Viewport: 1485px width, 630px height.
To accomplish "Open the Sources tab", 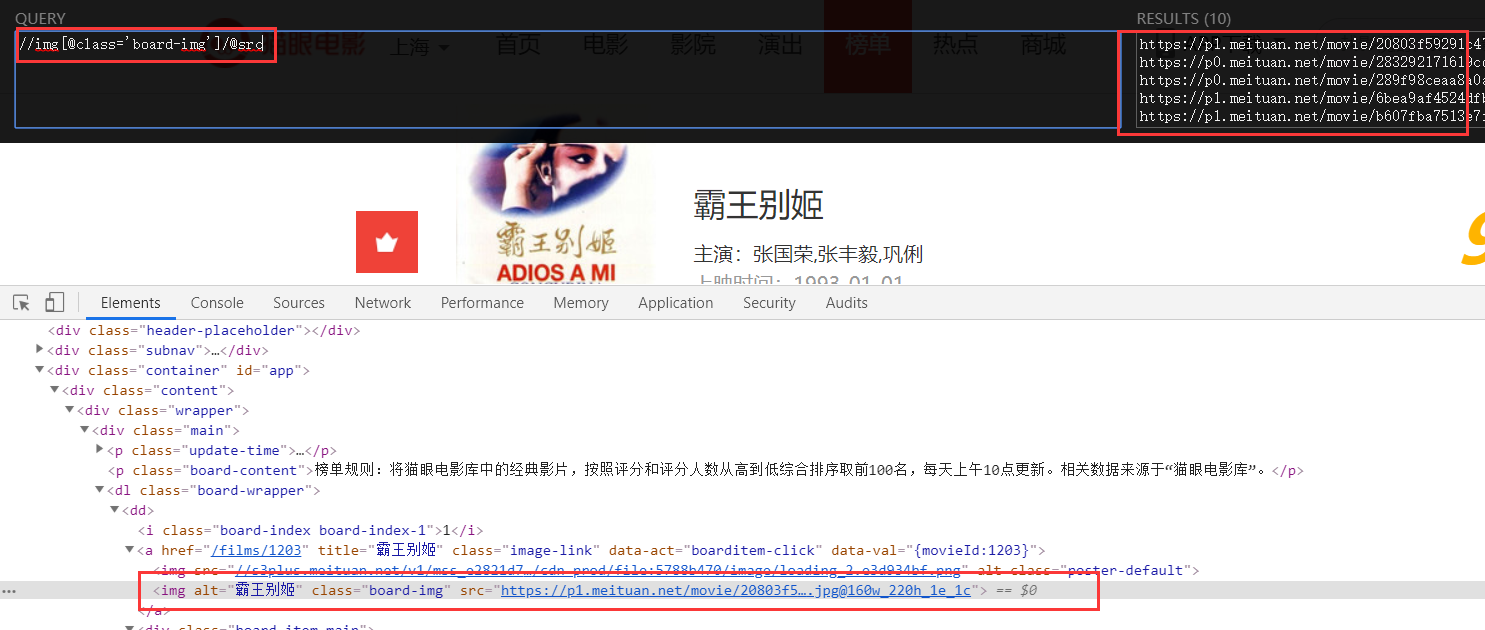I will [x=299, y=303].
